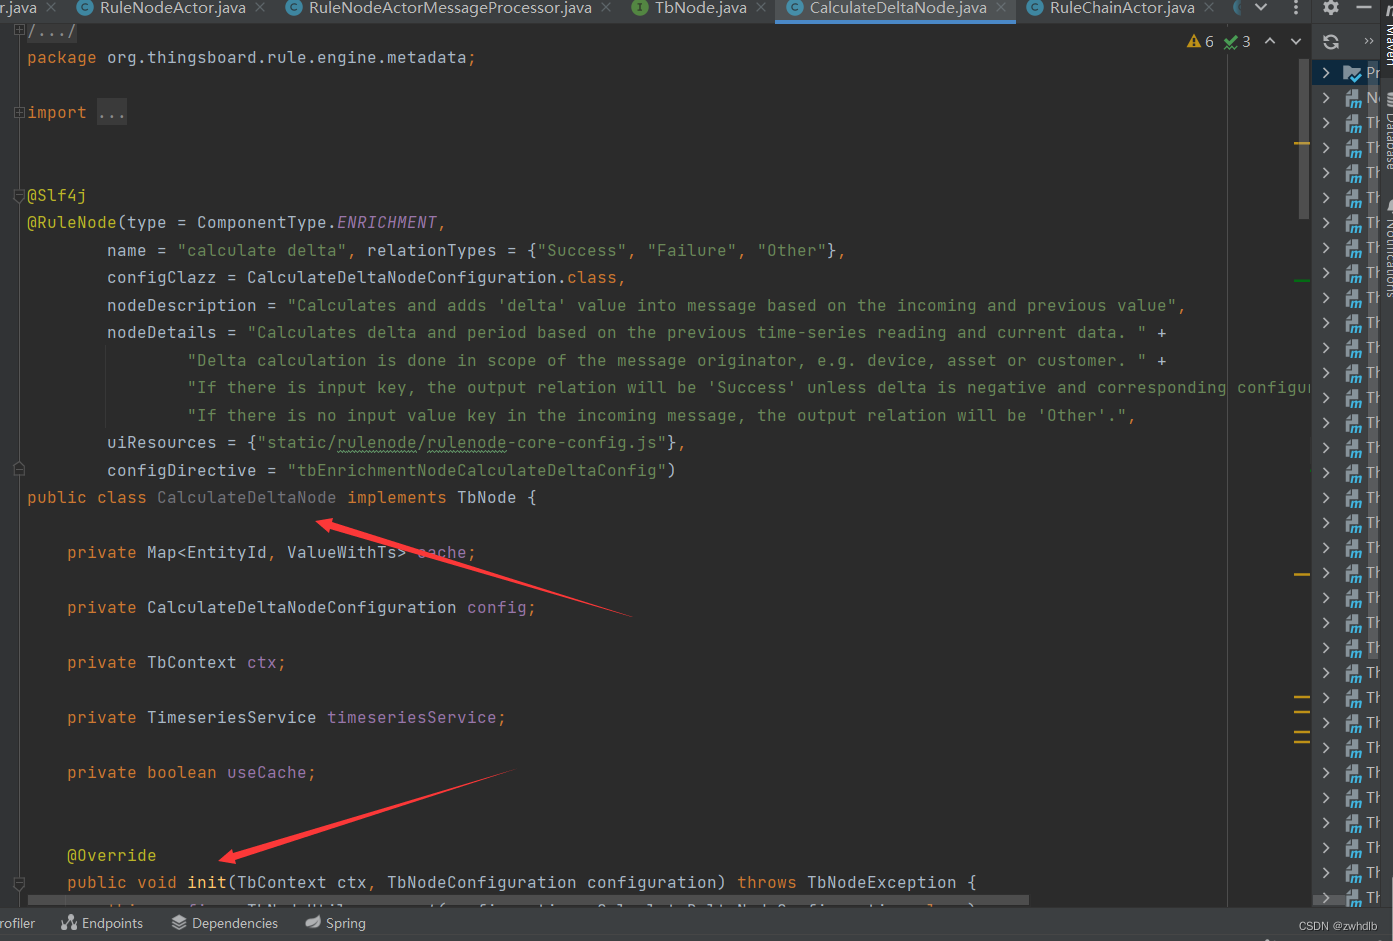This screenshot has width=1393, height=941.
Task: Go to previous highlighted problem
Action: coord(1270,41)
